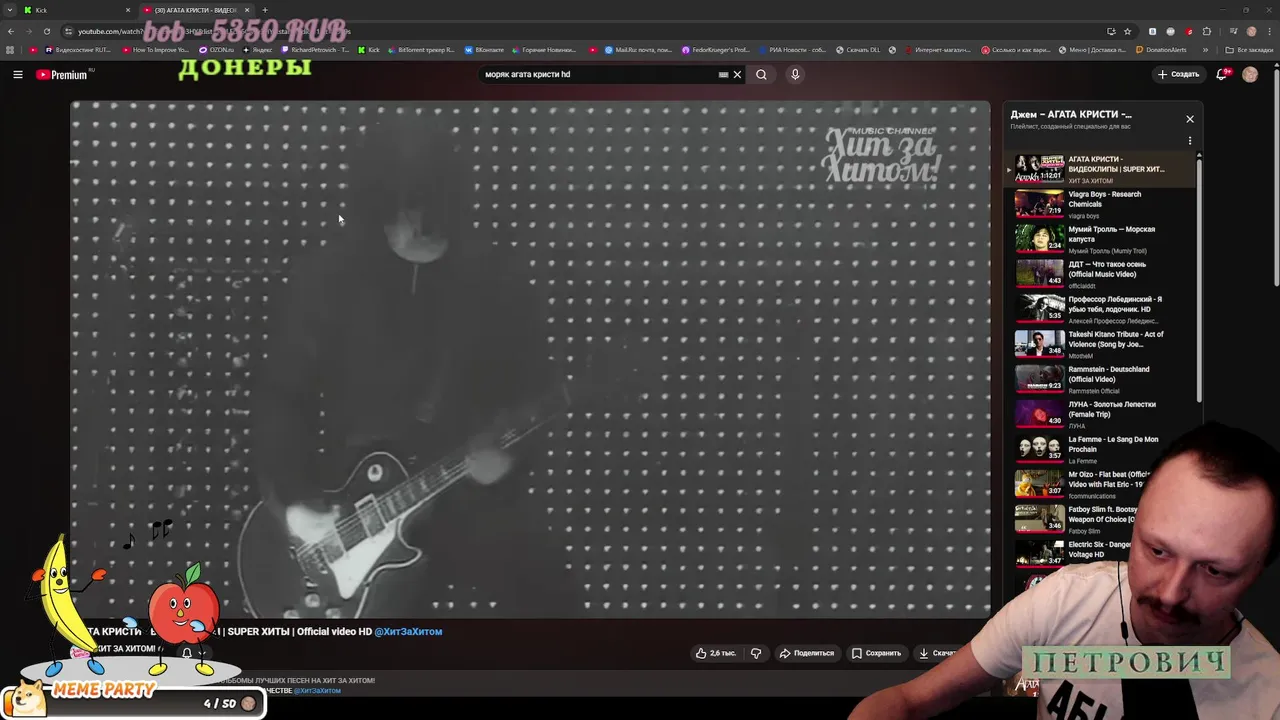Start voice search with the microphone icon
Screen dimensions: 1280x720
[795, 74]
